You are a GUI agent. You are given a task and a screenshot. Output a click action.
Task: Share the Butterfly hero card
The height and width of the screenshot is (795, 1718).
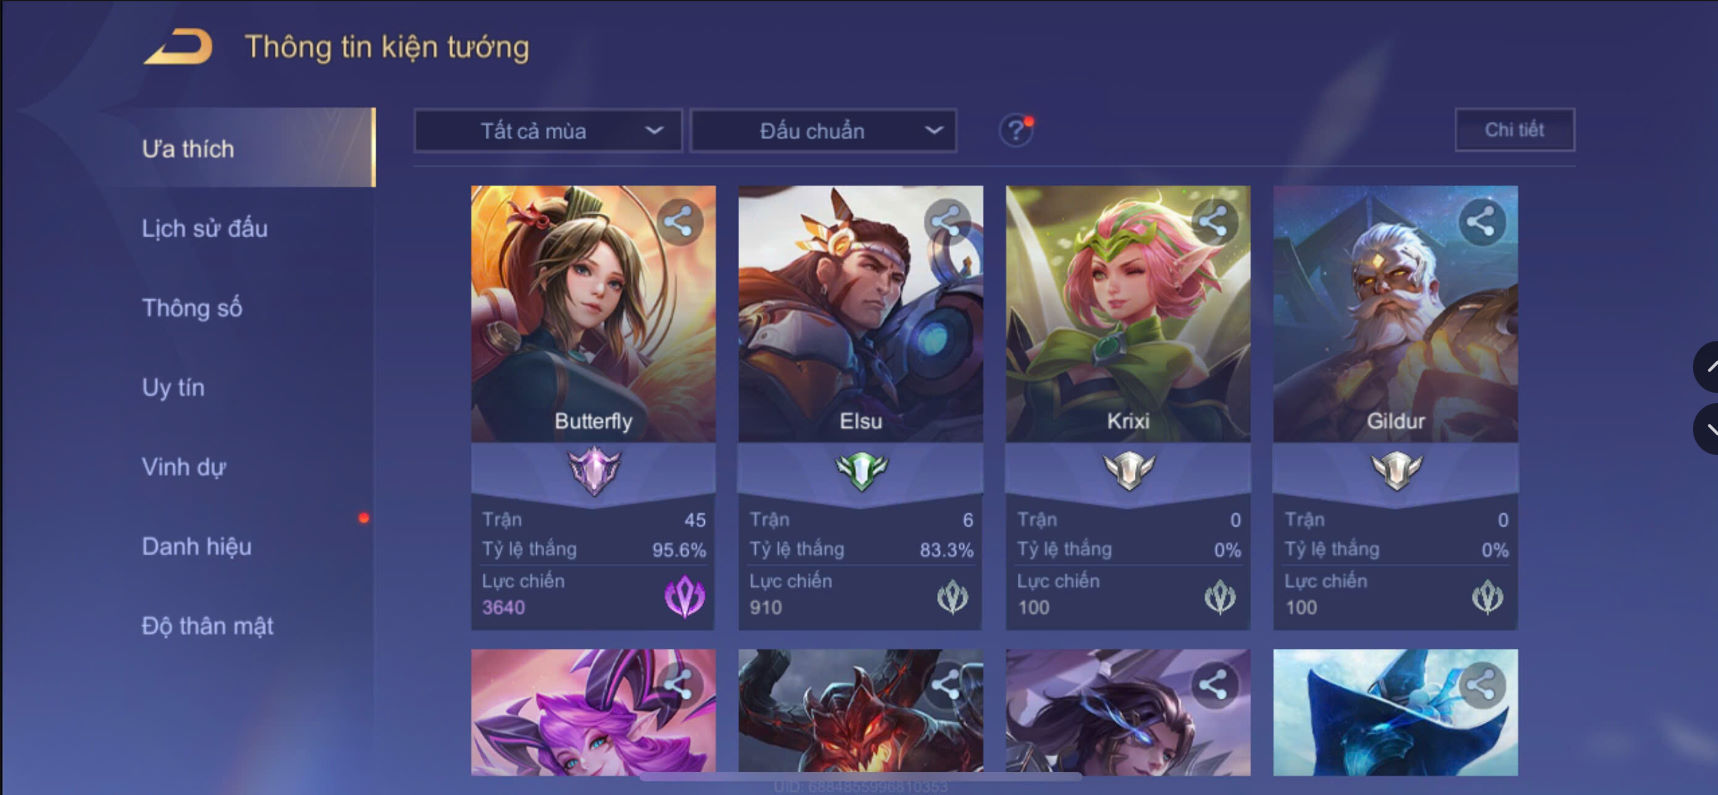pos(679,221)
